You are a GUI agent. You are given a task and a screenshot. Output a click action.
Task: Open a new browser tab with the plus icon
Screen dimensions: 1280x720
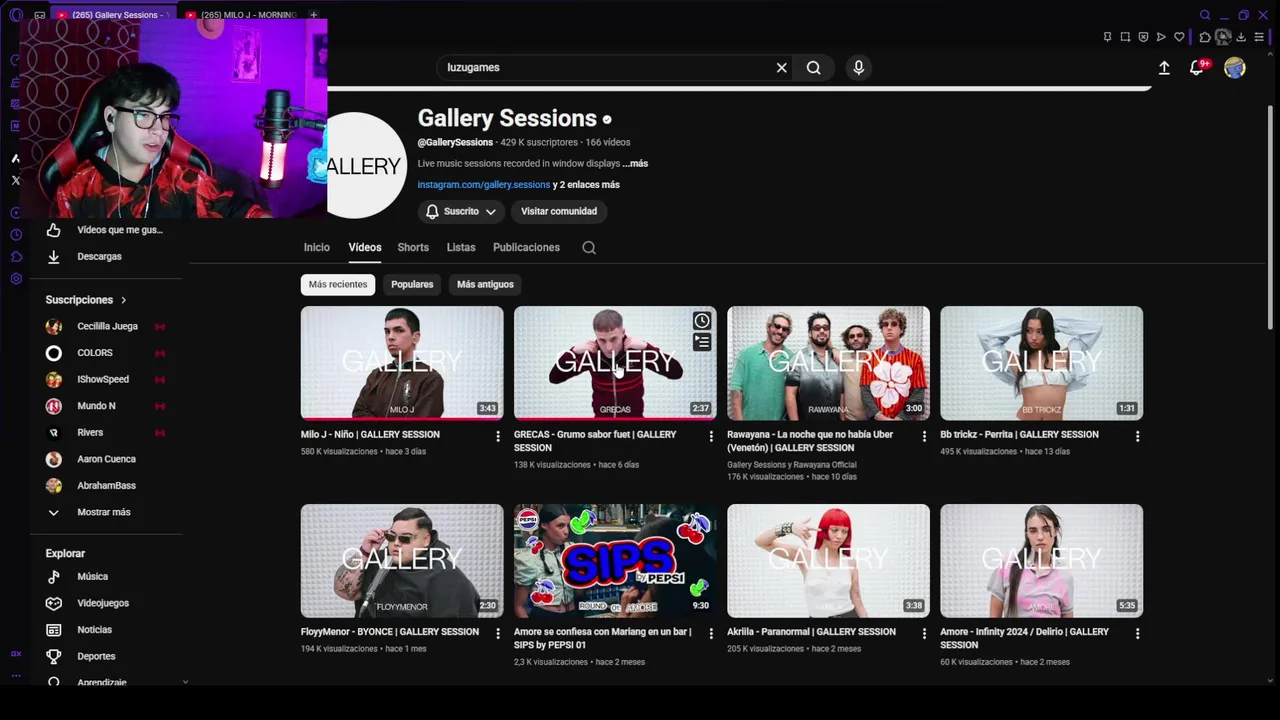(x=313, y=15)
